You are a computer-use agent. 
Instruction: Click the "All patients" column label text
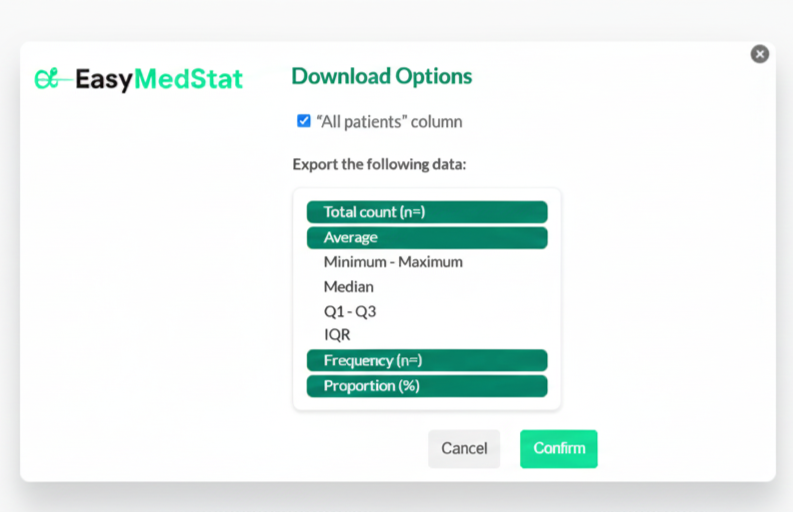[x=389, y=122]
